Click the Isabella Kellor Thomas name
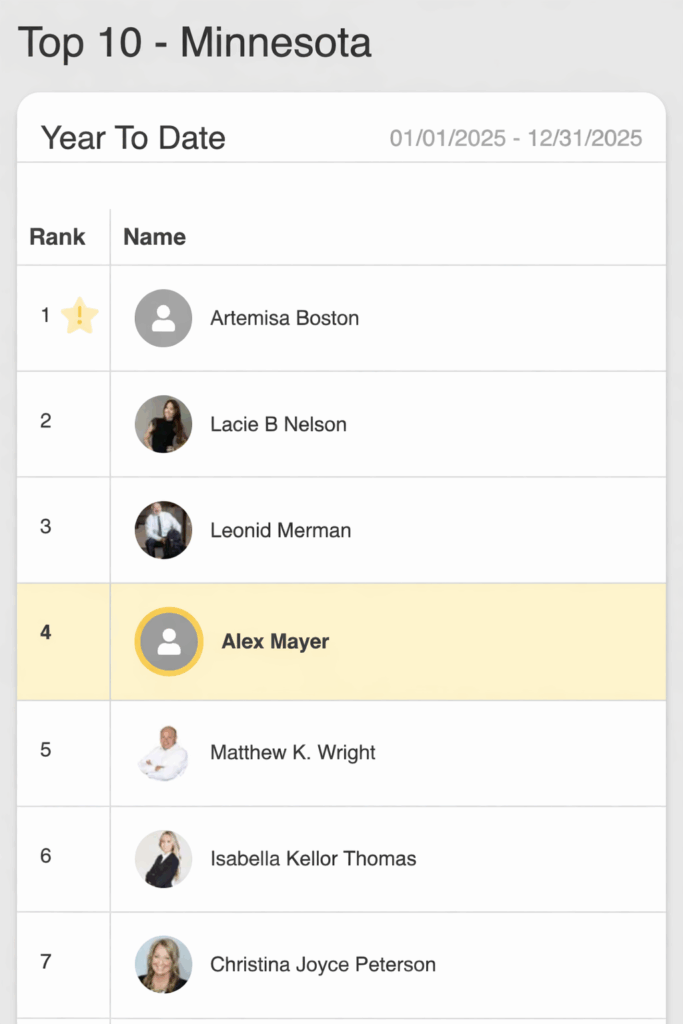Image resolution: width=683 pixels, height=1024 pixels. click(313, 859)
